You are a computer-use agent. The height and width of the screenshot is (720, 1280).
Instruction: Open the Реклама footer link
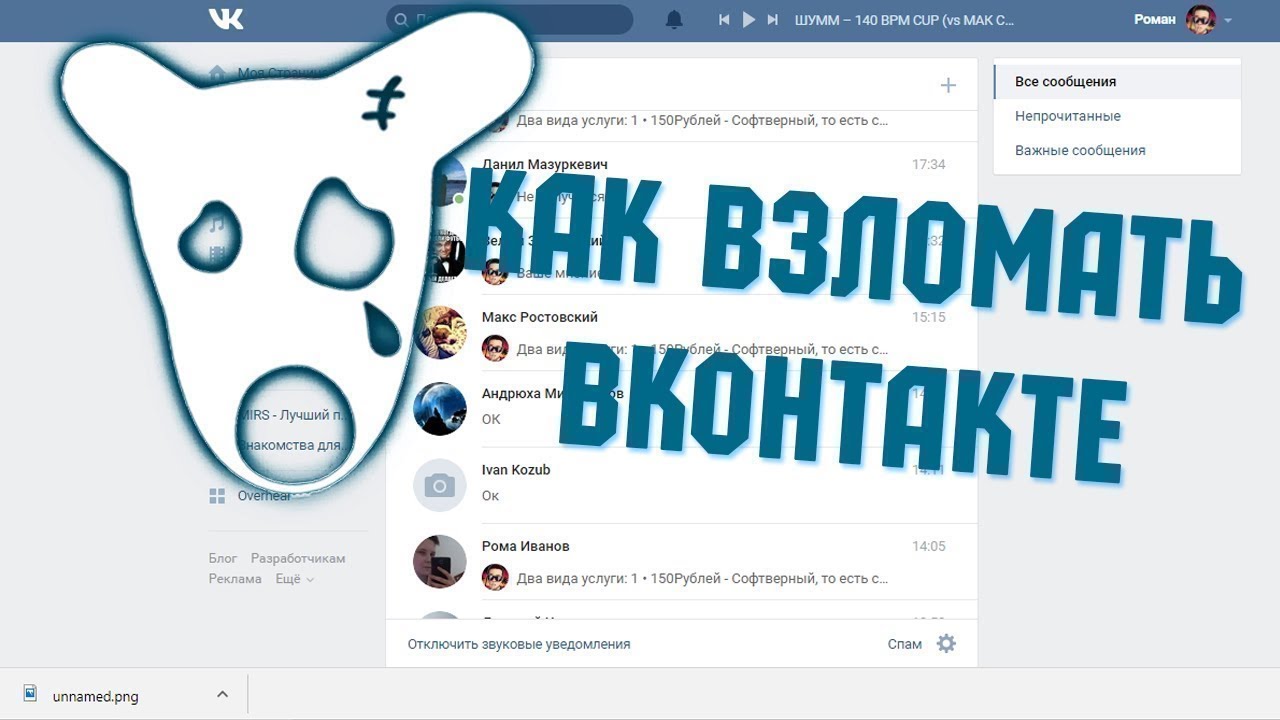pyautogui.click(x=235, y=578)
